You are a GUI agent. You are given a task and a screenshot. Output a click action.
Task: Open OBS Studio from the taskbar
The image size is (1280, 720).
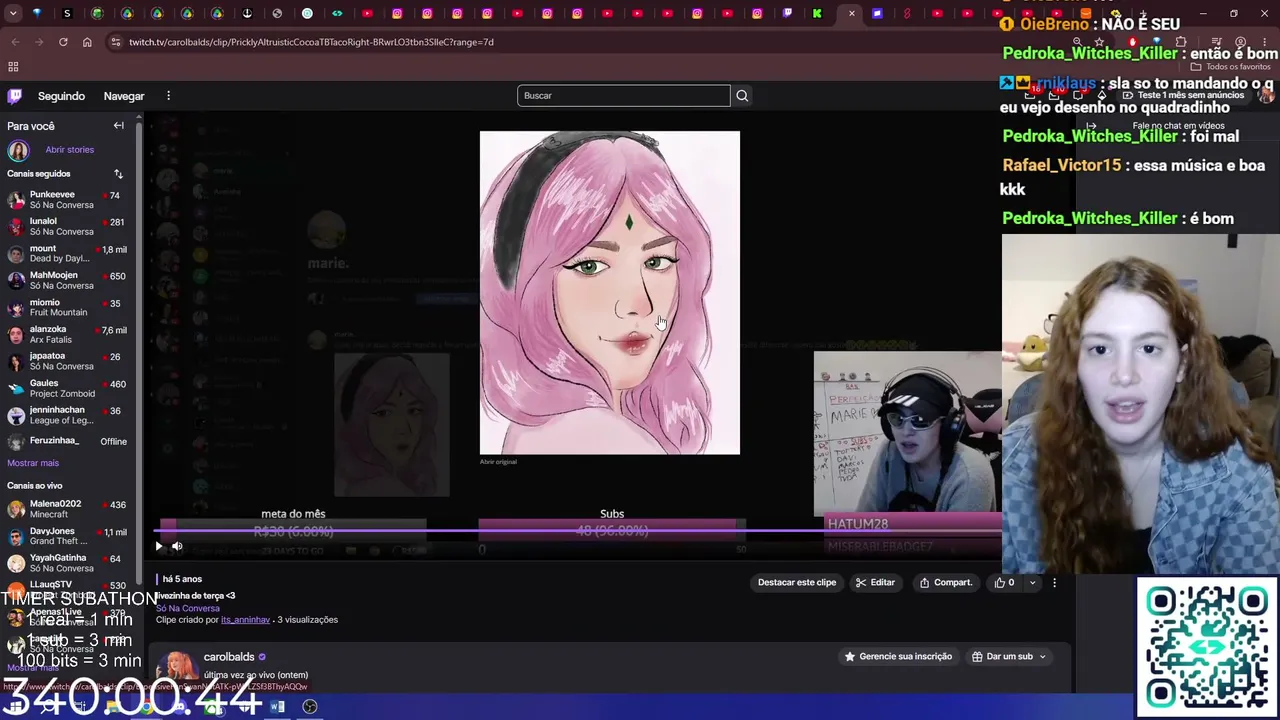(310, 707)
